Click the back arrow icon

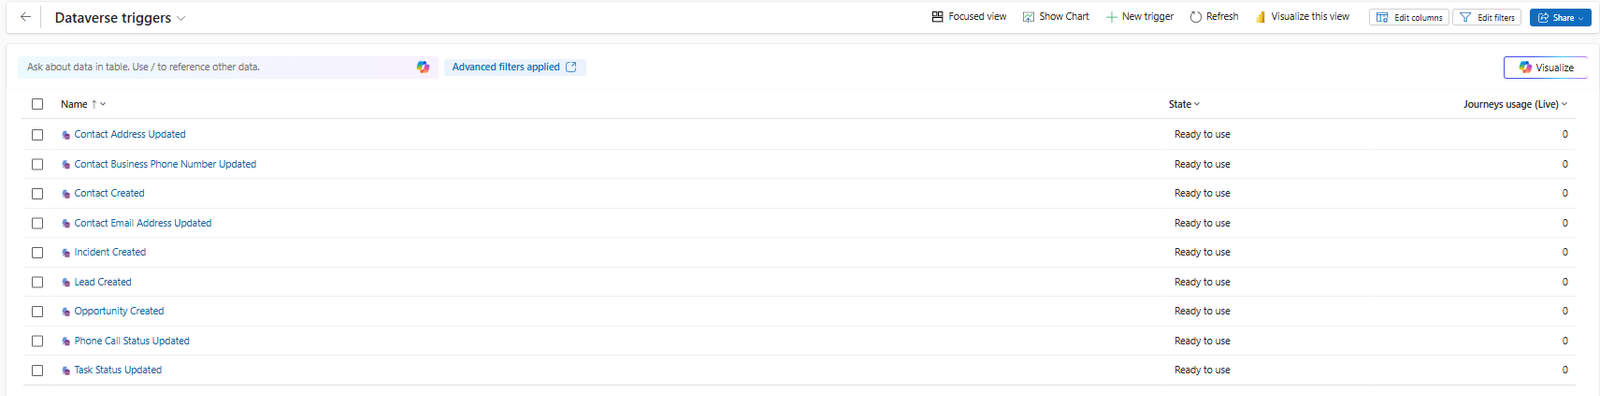[x=26, y=17]
